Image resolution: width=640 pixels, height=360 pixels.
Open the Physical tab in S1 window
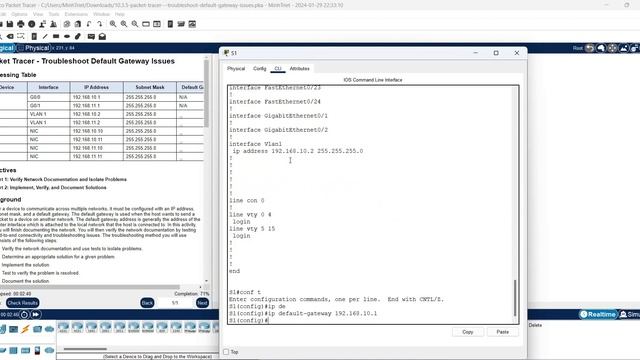pyautogui.click(x=236, y=69)
